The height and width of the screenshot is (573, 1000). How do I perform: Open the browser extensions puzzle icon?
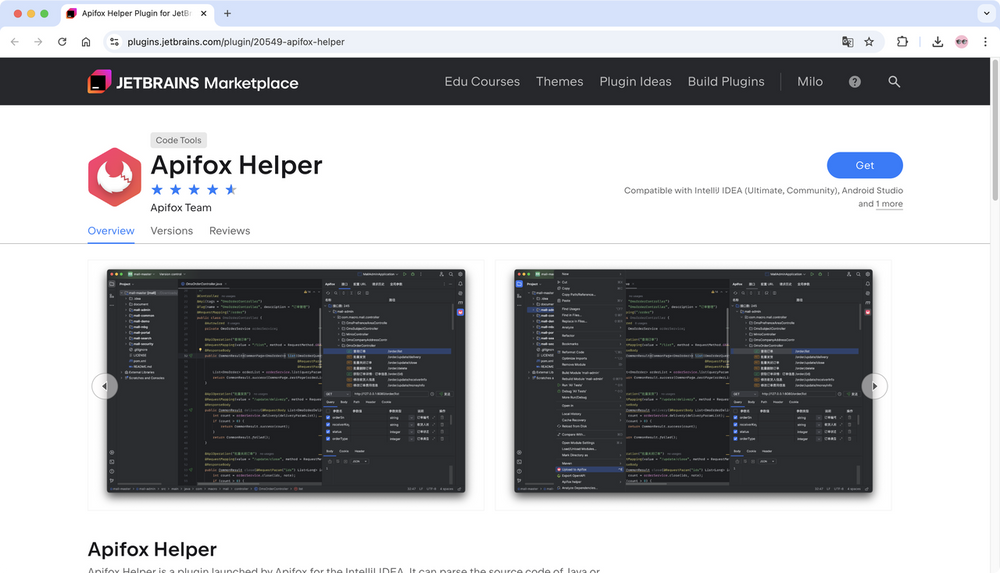[902, 42]
